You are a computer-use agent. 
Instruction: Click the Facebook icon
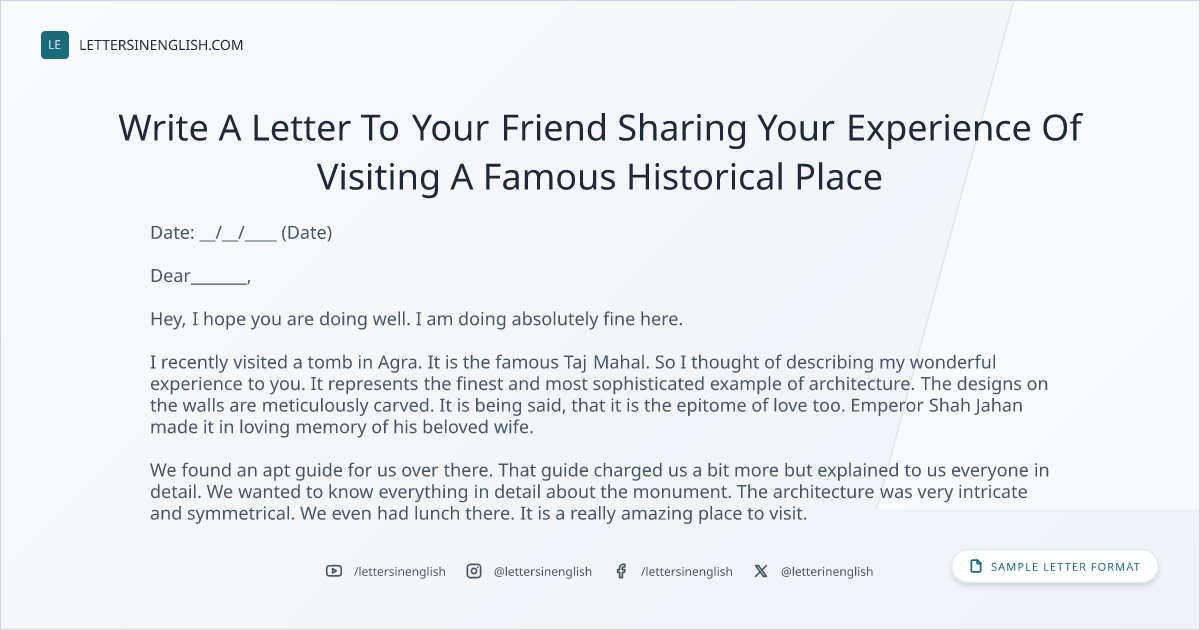point(621,571)
